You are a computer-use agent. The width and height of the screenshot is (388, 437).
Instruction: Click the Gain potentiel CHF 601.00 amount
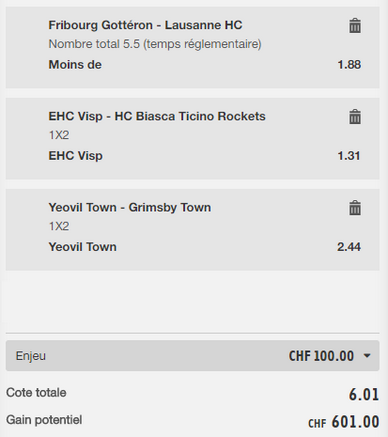[344, 422]
